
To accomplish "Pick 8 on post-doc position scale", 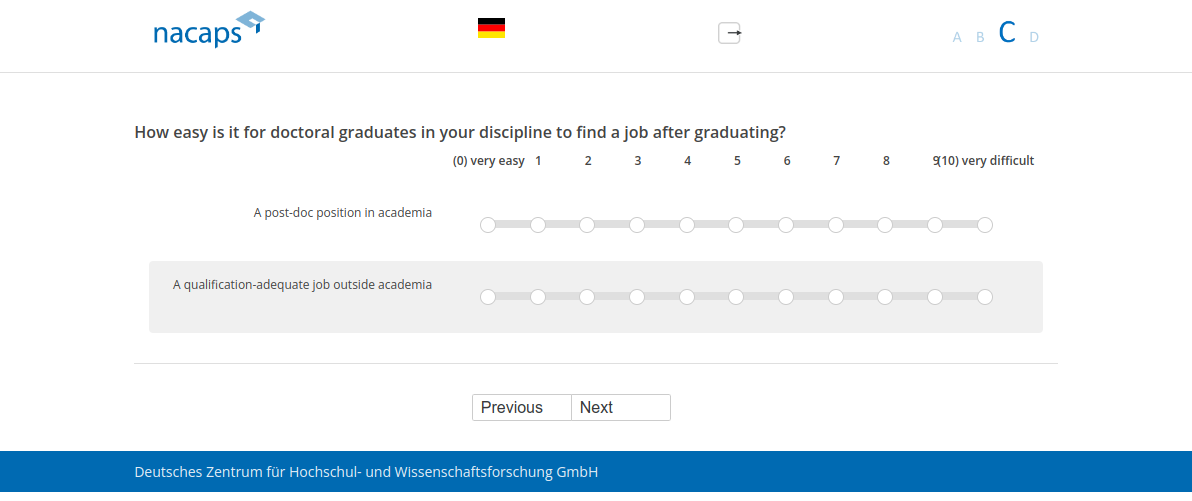I will coord(885,225).
